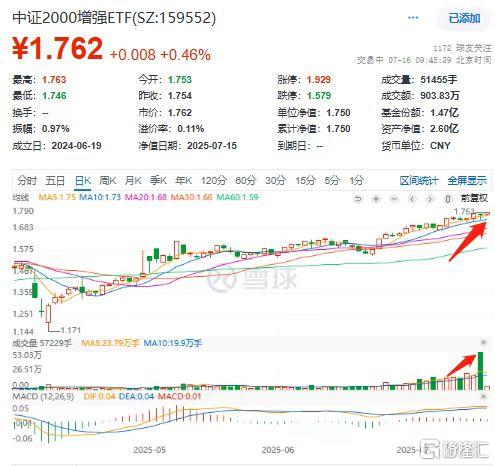Click the tallest green volume bar
The height and width of the screenshot is (466, 495).
point(480,371)
